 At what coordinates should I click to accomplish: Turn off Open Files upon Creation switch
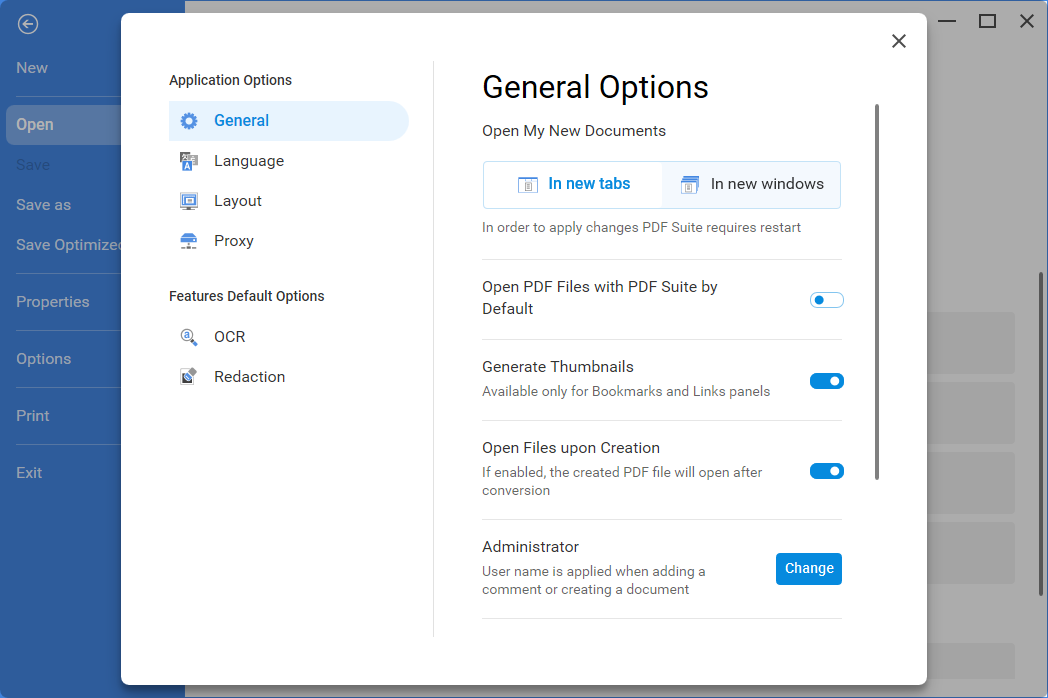click(x=827, y=471)
